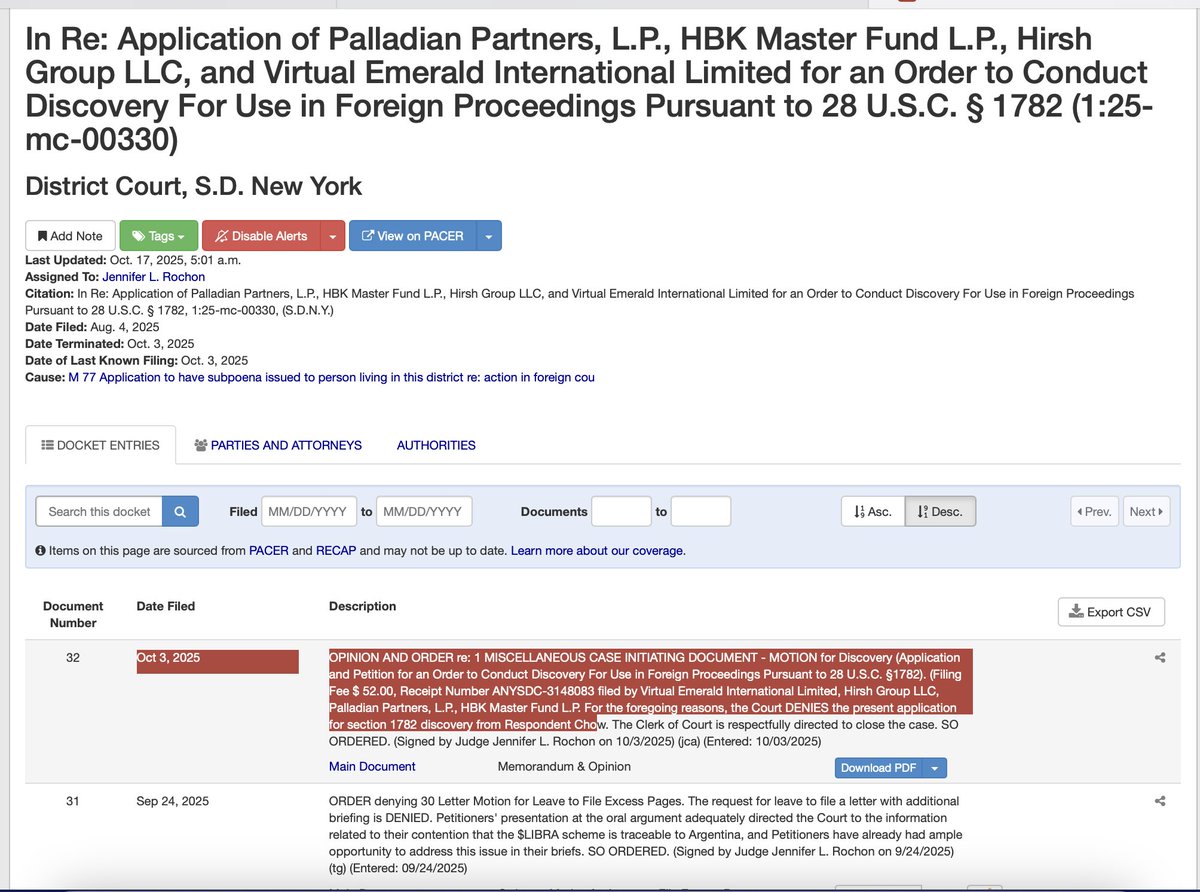
Task: Click the District Court, S.D. New York heading
Action: [194, 187]
